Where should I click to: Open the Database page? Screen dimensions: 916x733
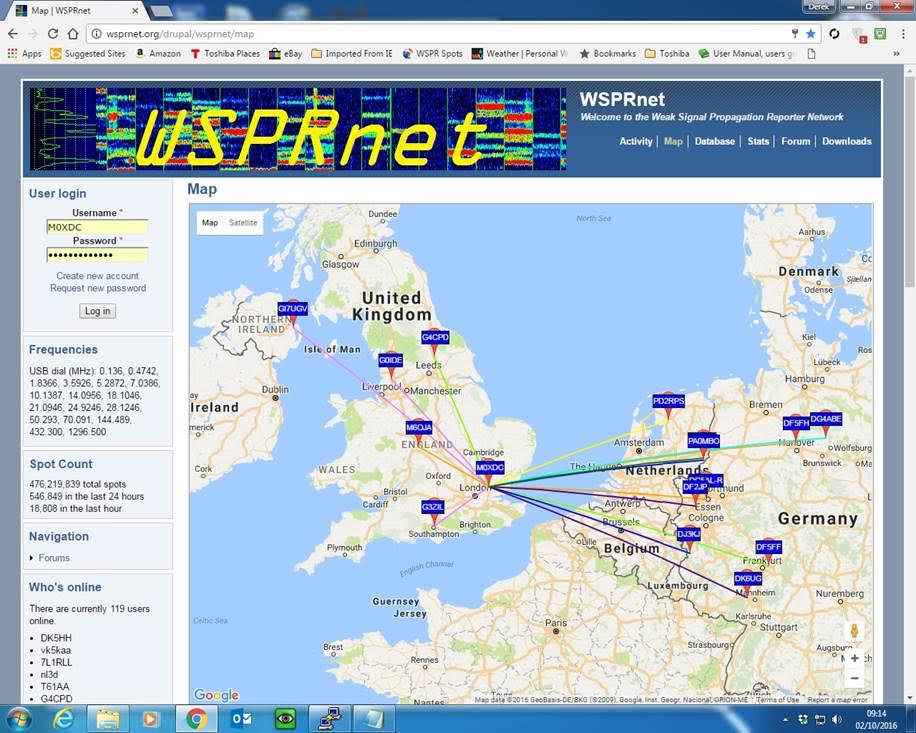(714, 141)
